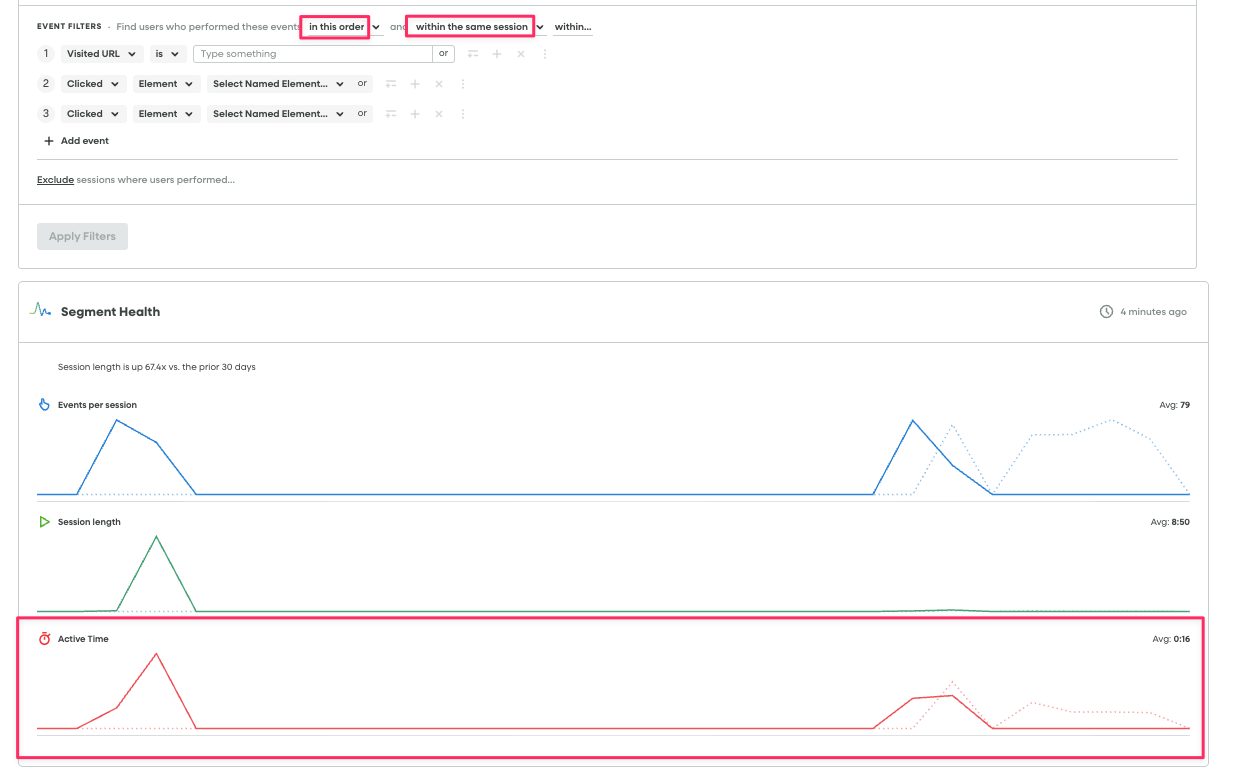Click the refine filter icon in row 1
1239x784 pixels.
click(x=473, y=54)
